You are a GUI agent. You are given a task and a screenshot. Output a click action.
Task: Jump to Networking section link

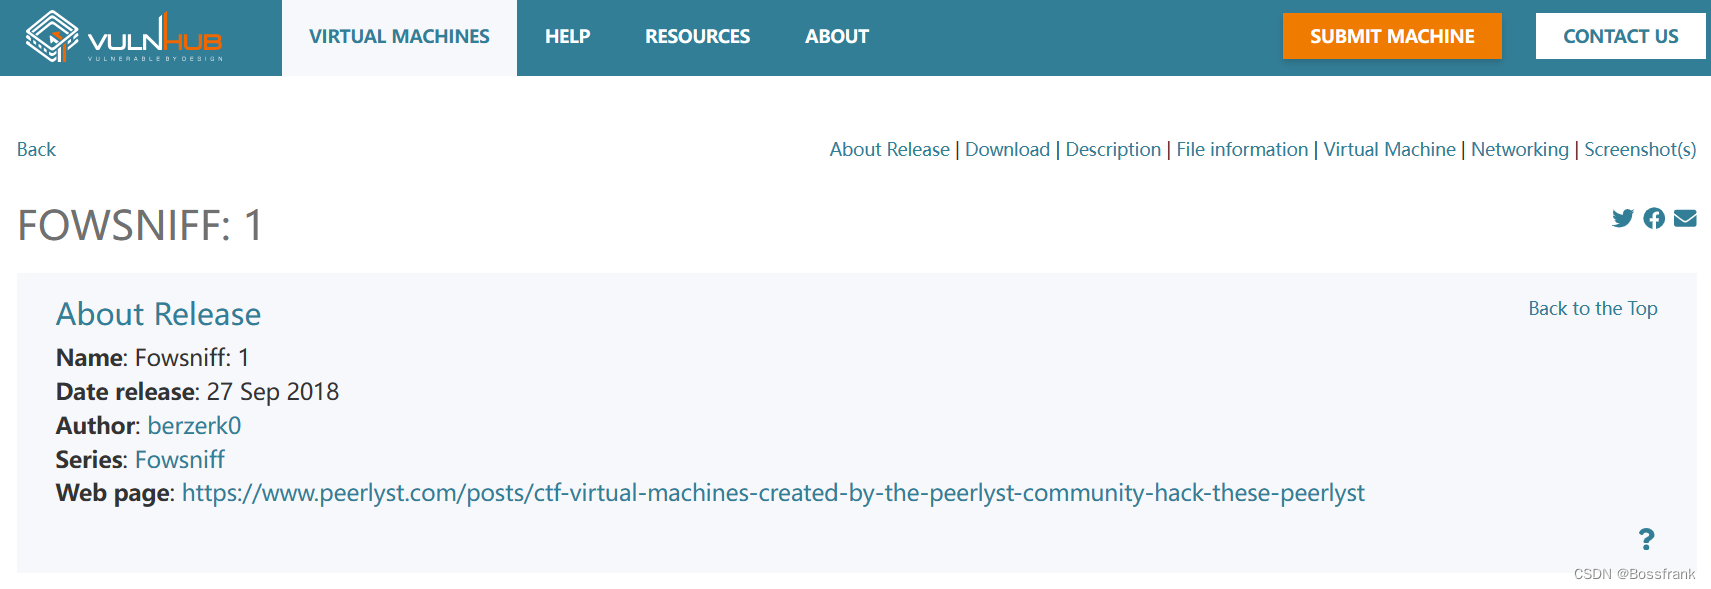1519,149
